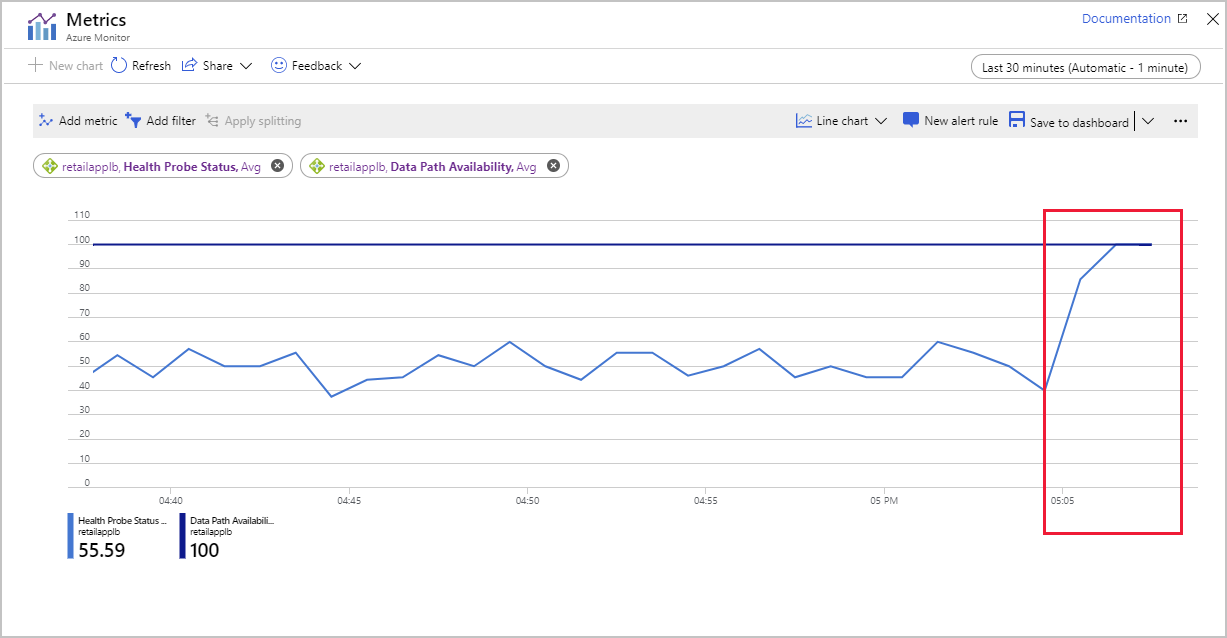Click the Save to dashboard disk icon
Viewport: 1227px width, 638px height.
[x=1017, y=121]
